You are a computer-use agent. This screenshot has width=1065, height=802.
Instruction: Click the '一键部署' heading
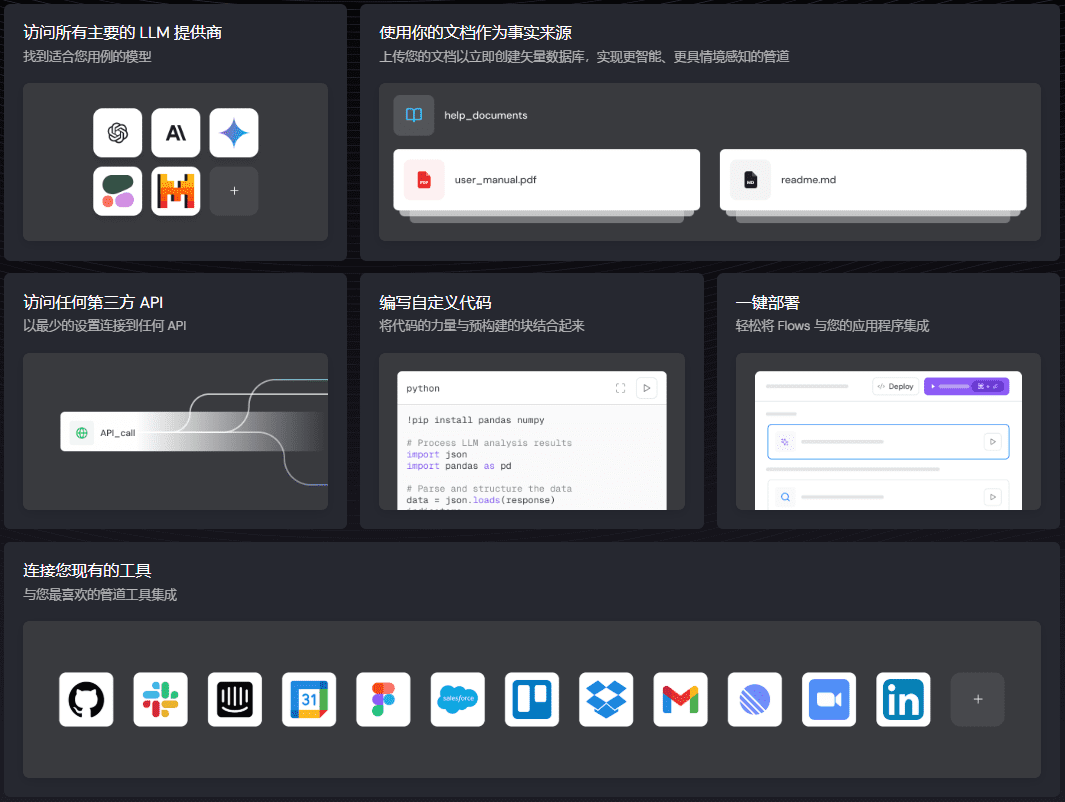[768, 302]
